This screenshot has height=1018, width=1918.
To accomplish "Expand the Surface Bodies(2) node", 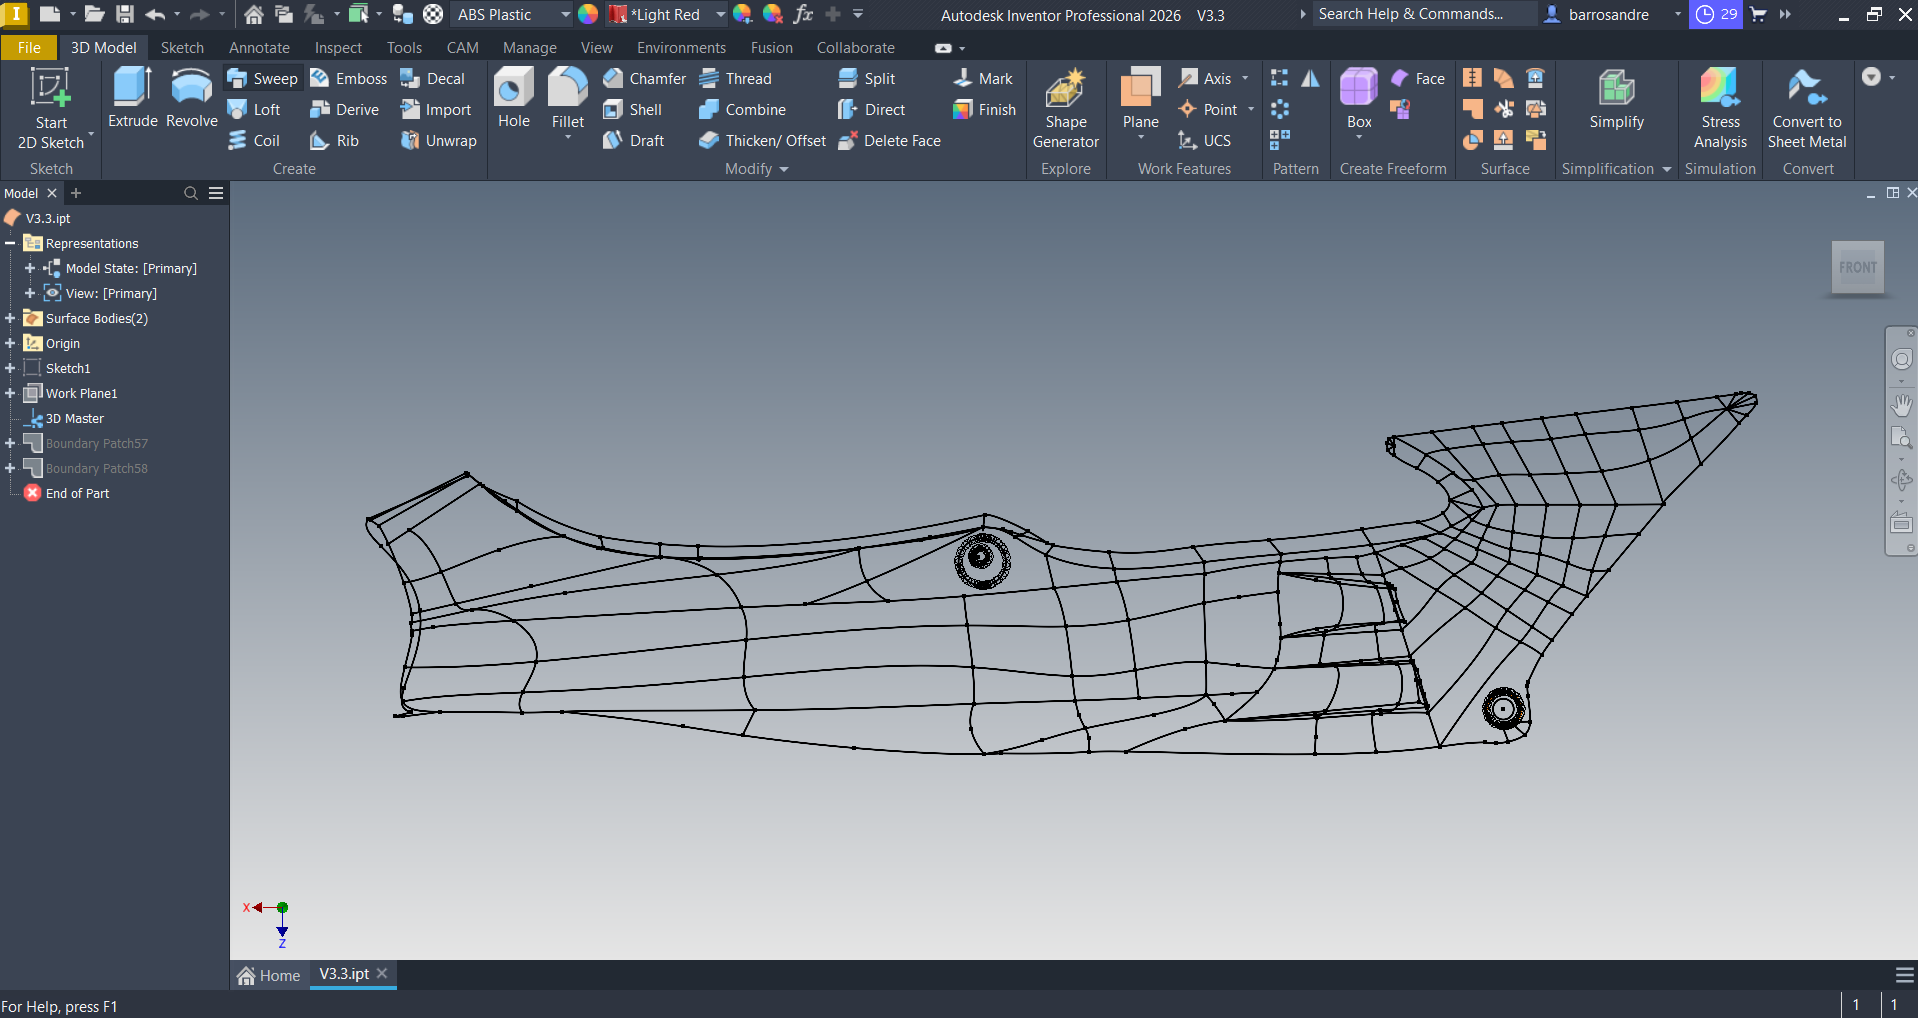I will pyautogui.click(x=10, y=318).
